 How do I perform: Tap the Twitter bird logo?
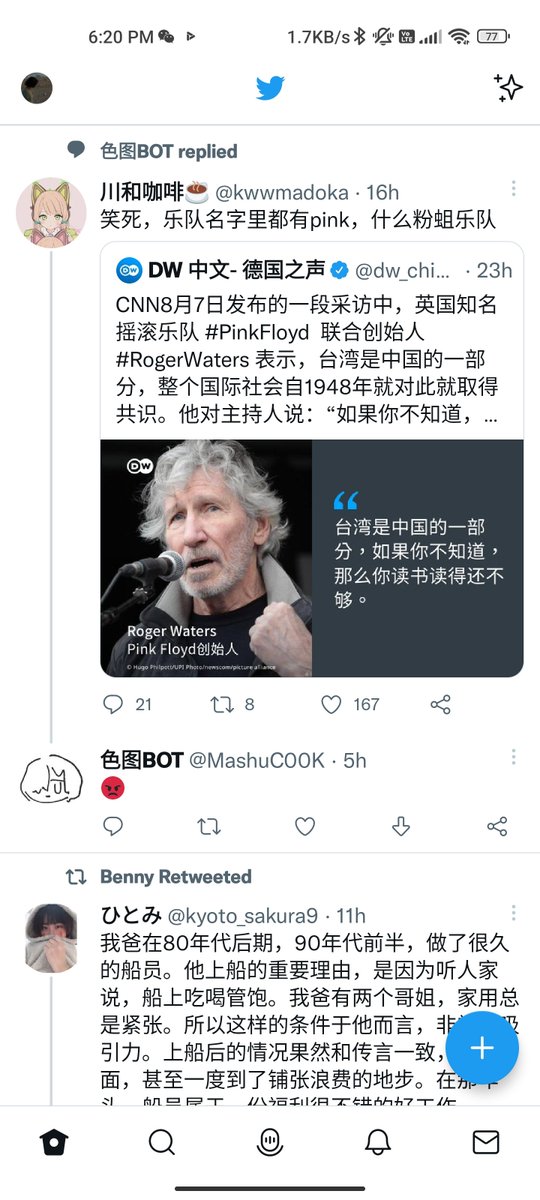point(270,88)
